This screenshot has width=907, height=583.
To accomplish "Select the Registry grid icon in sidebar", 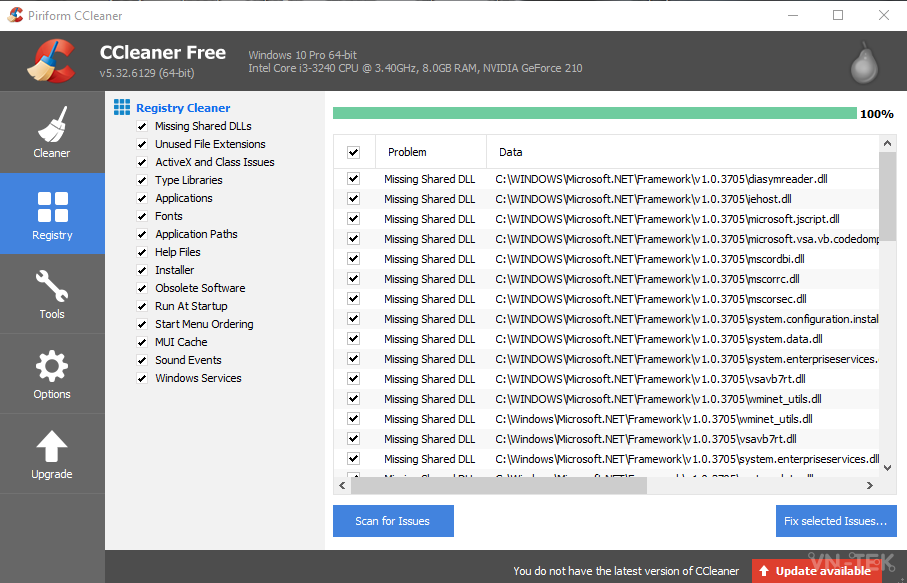I will (x=53, y=207).
